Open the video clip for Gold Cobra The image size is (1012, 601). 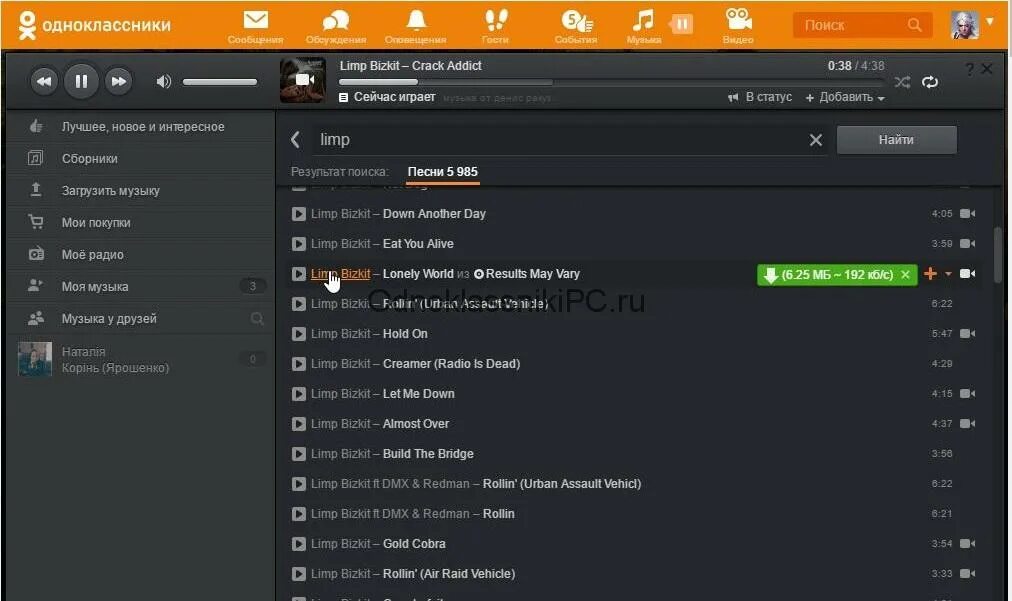(967, 544)
